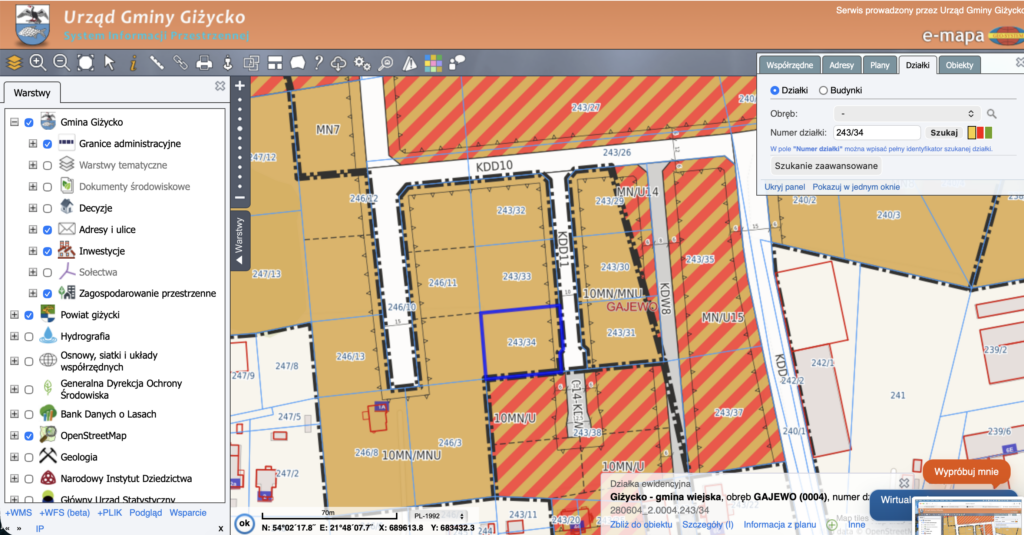Screen dimensions: 1024x535
Task: Click the Numer działki input field
Action: [877, 133]
